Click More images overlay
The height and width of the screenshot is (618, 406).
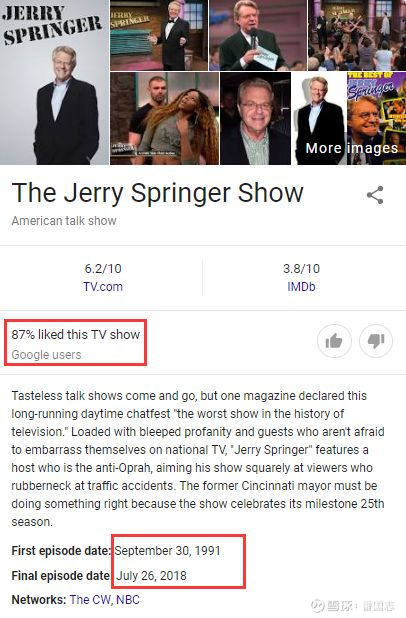(352, 148)
